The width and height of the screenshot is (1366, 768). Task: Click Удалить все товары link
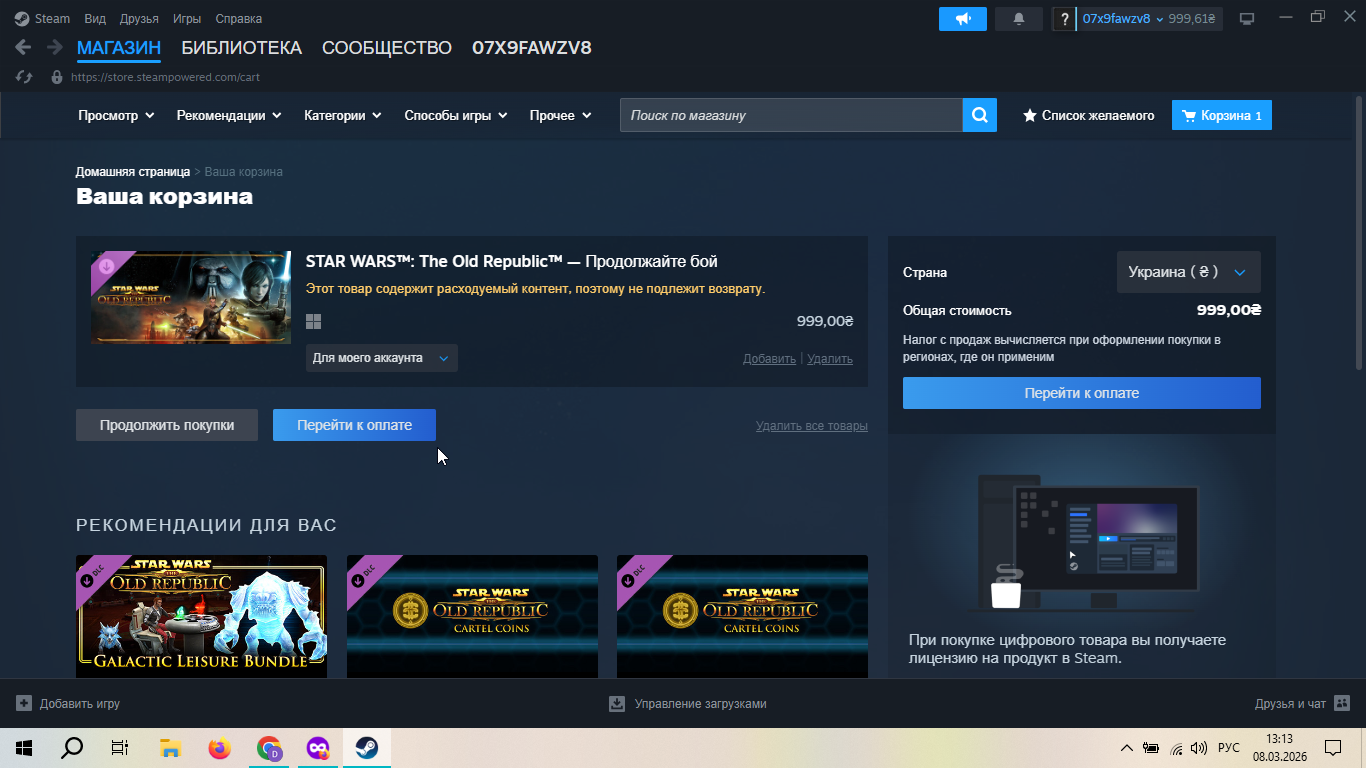tap(812, 426)
